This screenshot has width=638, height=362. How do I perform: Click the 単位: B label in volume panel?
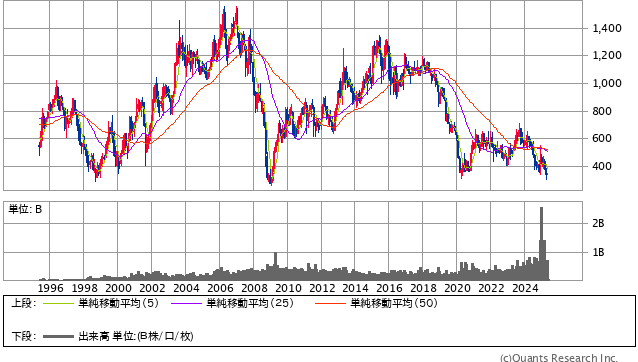(x=25, y=209)
